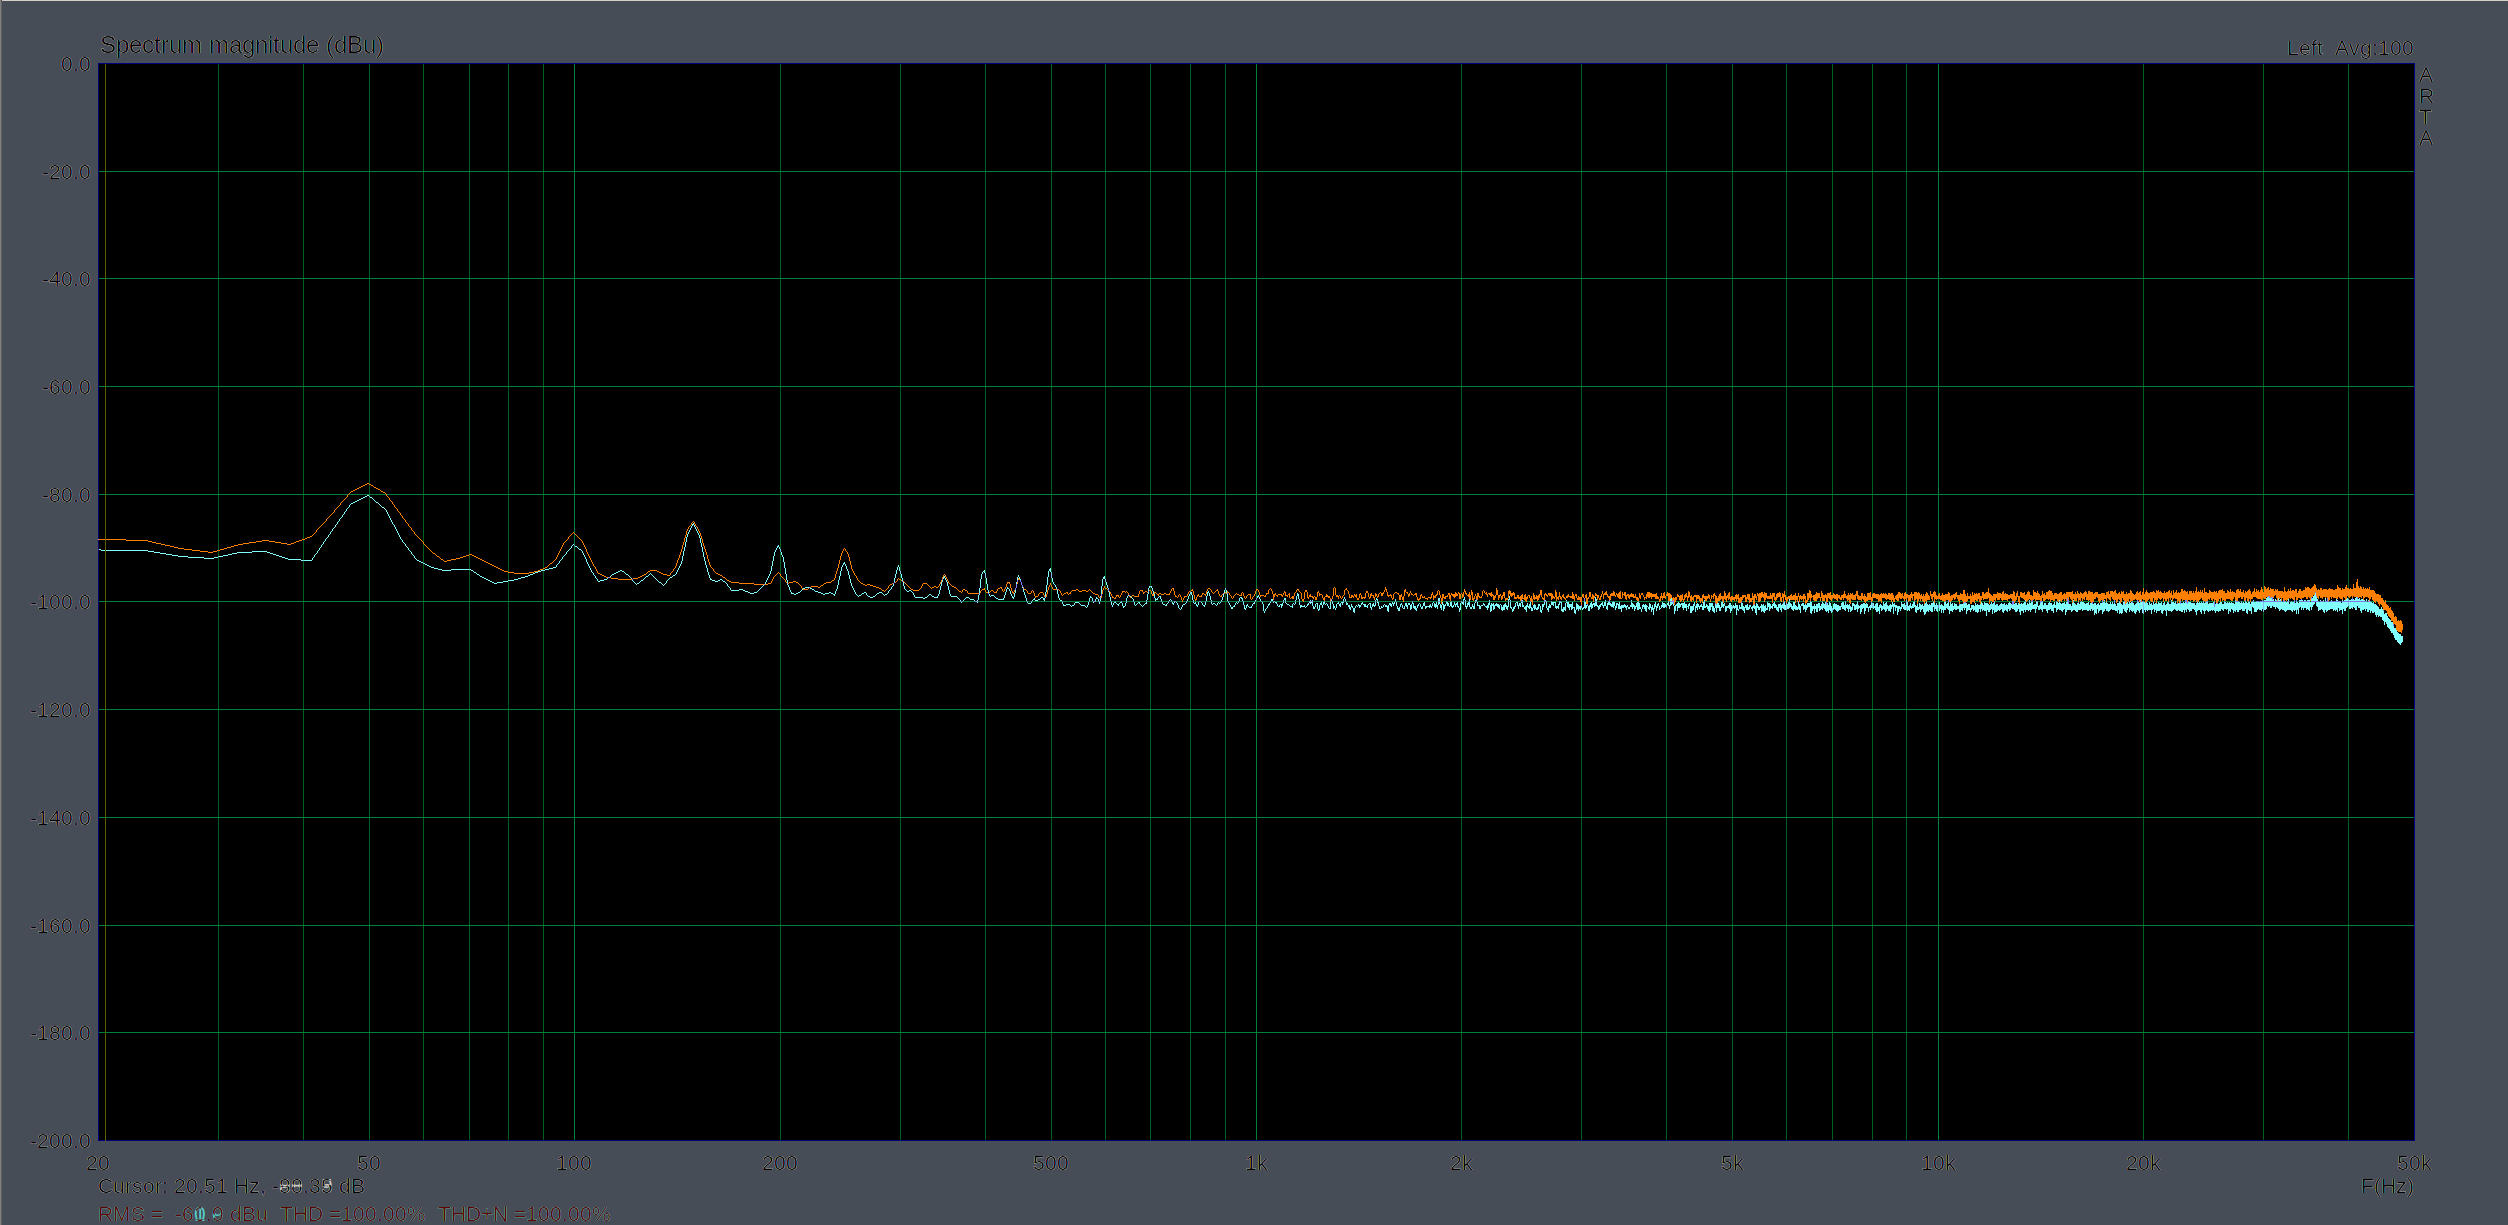Click the 'RMS =' dBu readout
2508x1225 pixels.
[x=183, y=1214]
